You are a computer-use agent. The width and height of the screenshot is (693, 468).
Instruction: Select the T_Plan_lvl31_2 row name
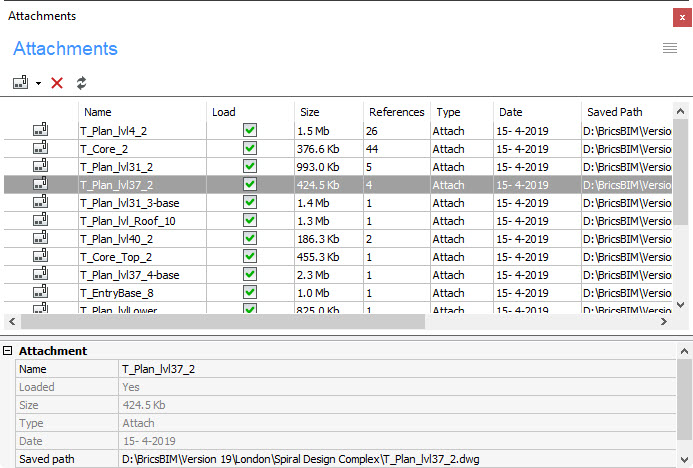pos(117,167)
